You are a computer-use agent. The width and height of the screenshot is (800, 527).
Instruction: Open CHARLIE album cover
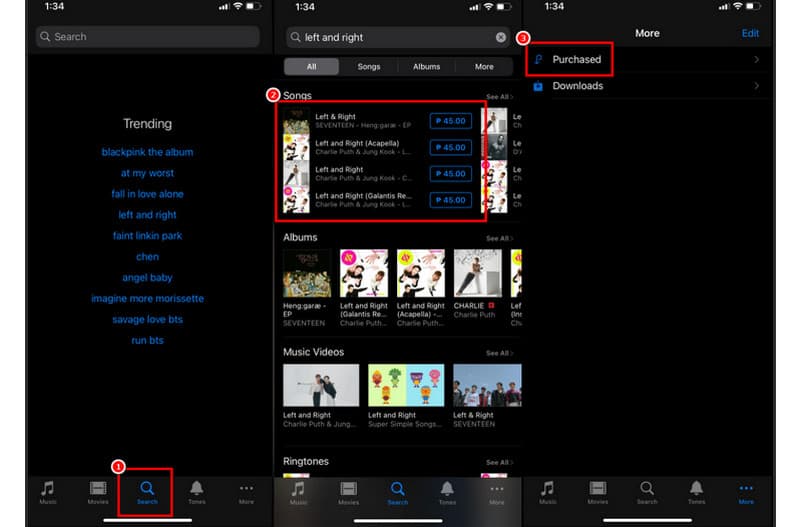pyautogui.click(x=478, y=273)
